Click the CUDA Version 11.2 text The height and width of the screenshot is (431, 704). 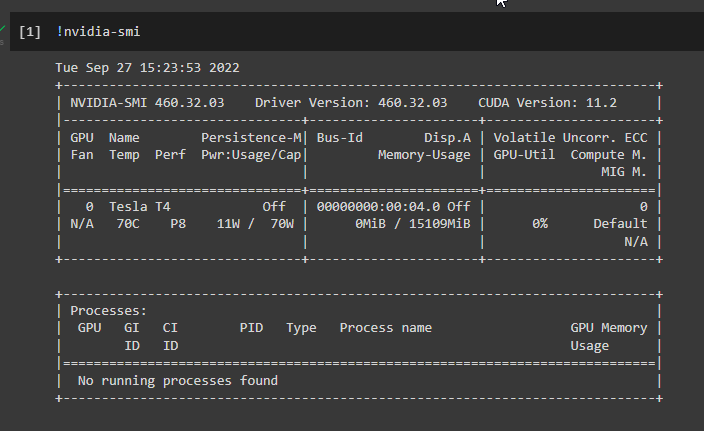coord(561,103)
